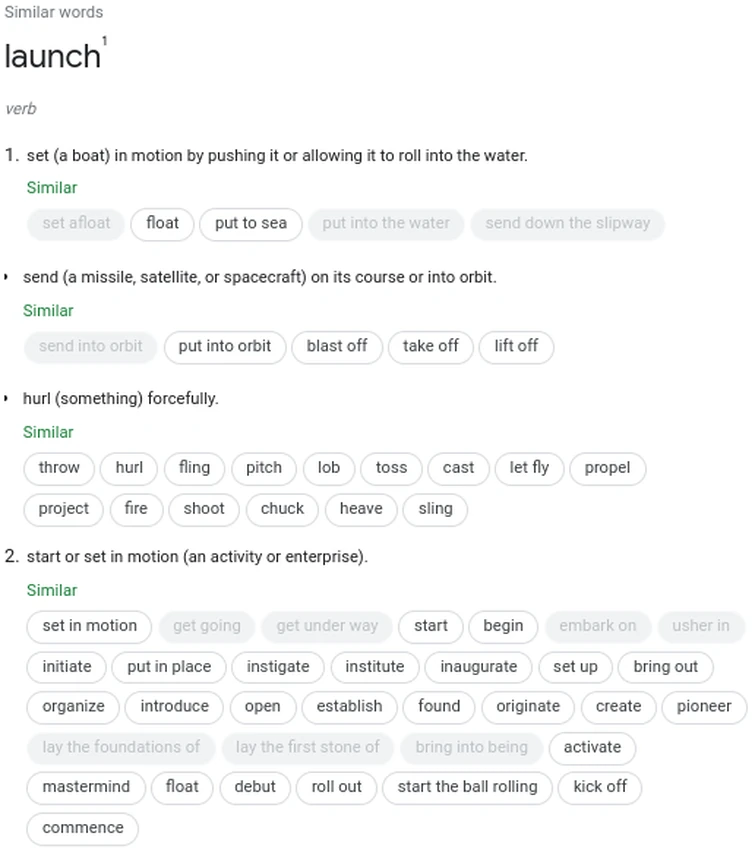755x852 pixels.
Task: Click the 'propel' synonym chip
Action: (x=607, y=468)
